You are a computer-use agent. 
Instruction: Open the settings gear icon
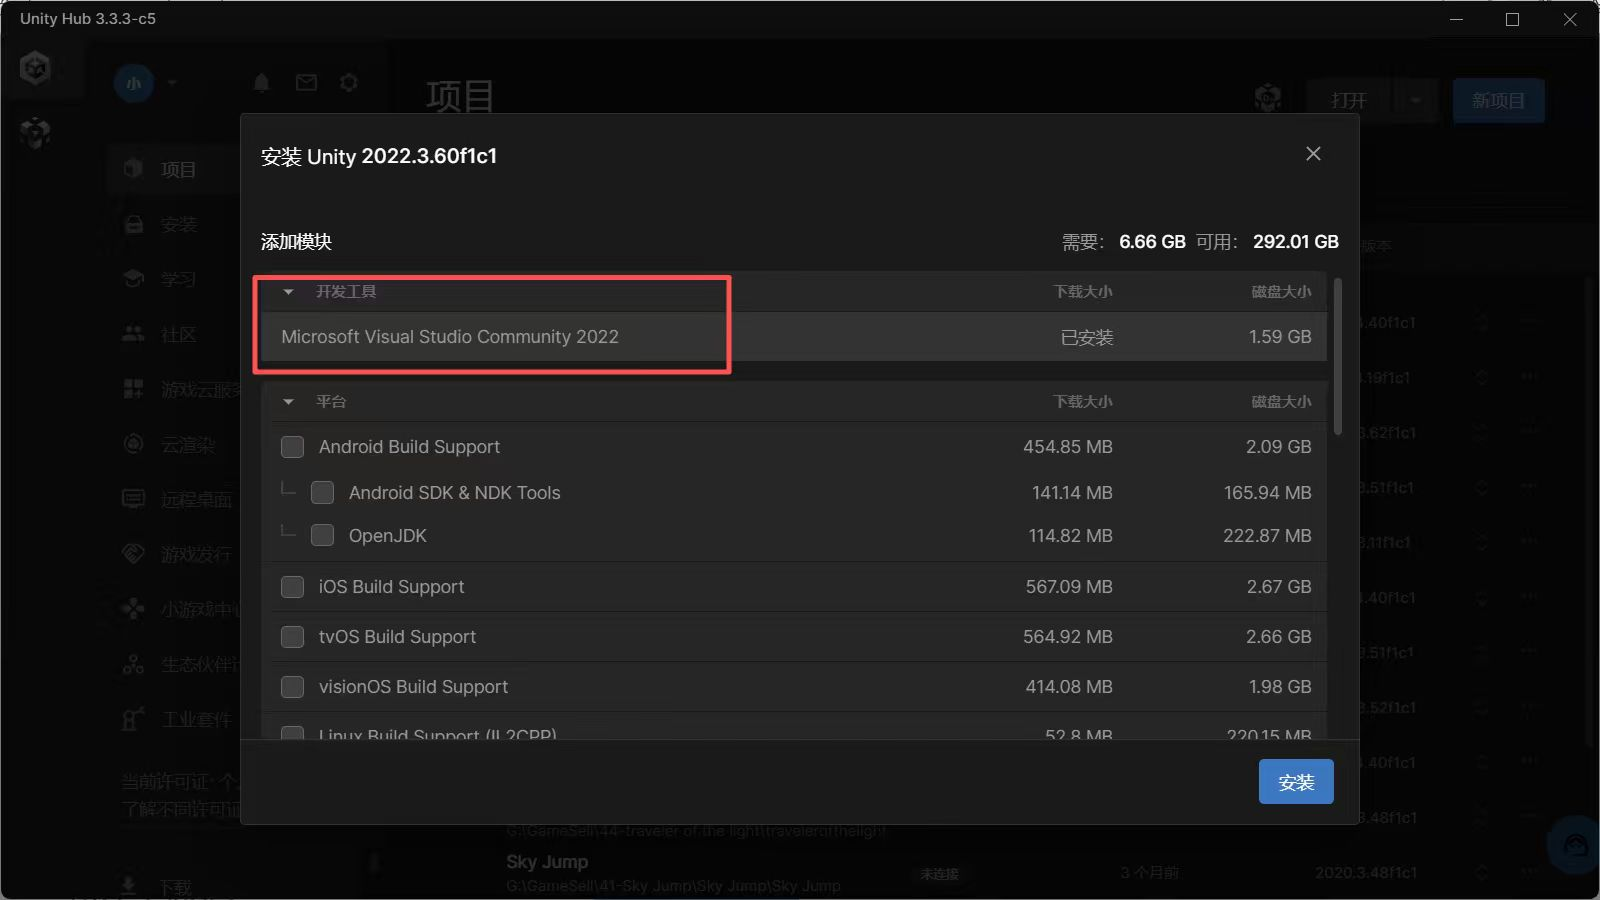pyautogui.click(x=349, y=83)
